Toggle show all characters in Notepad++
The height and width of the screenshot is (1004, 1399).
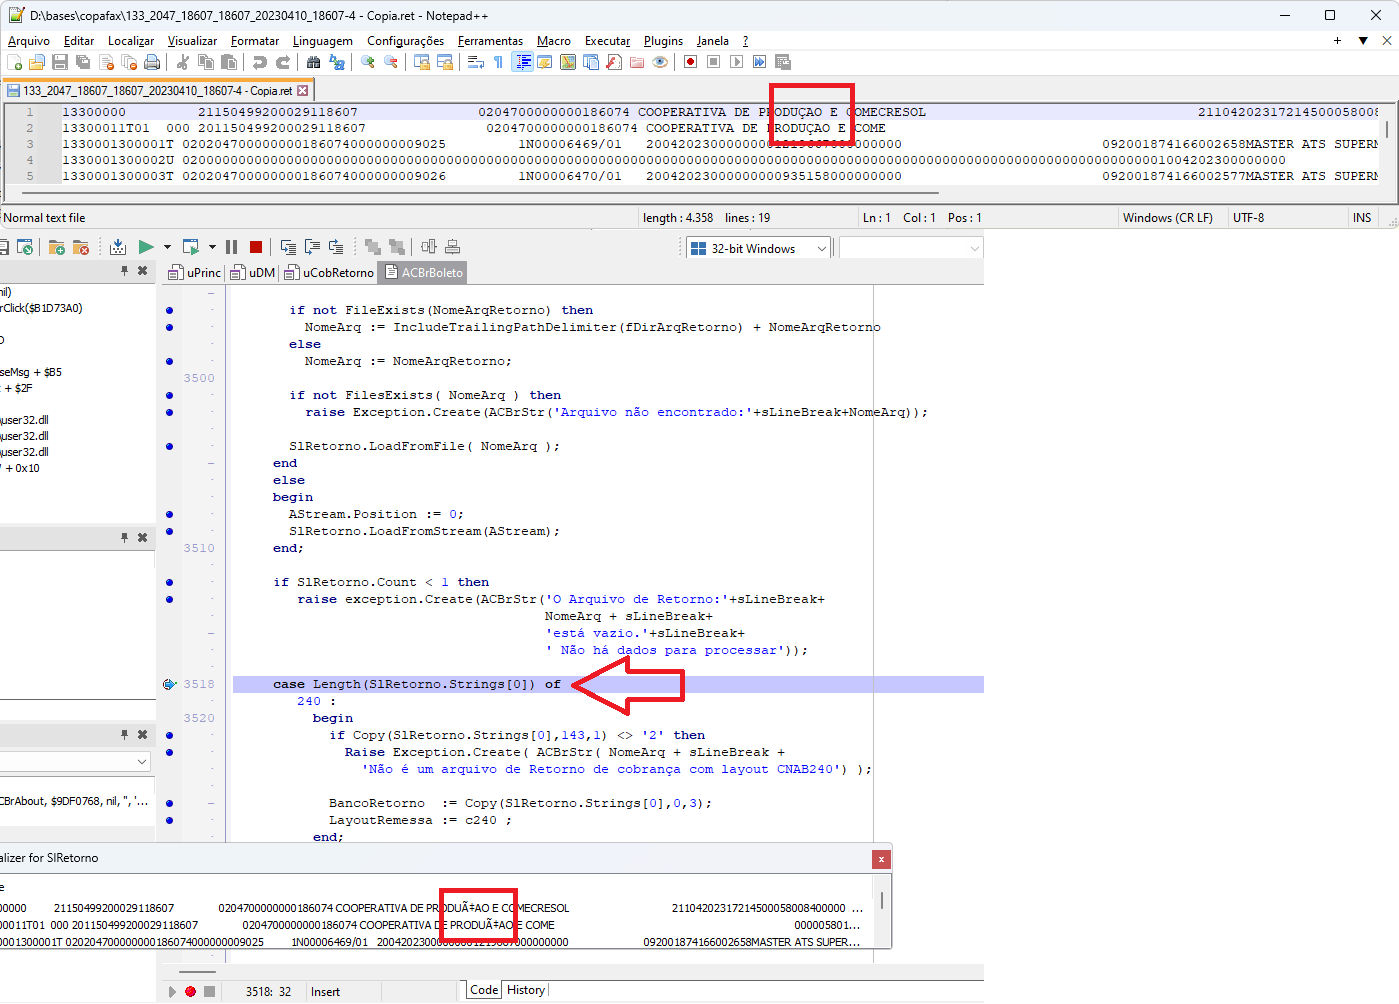[x=498, y=62]
